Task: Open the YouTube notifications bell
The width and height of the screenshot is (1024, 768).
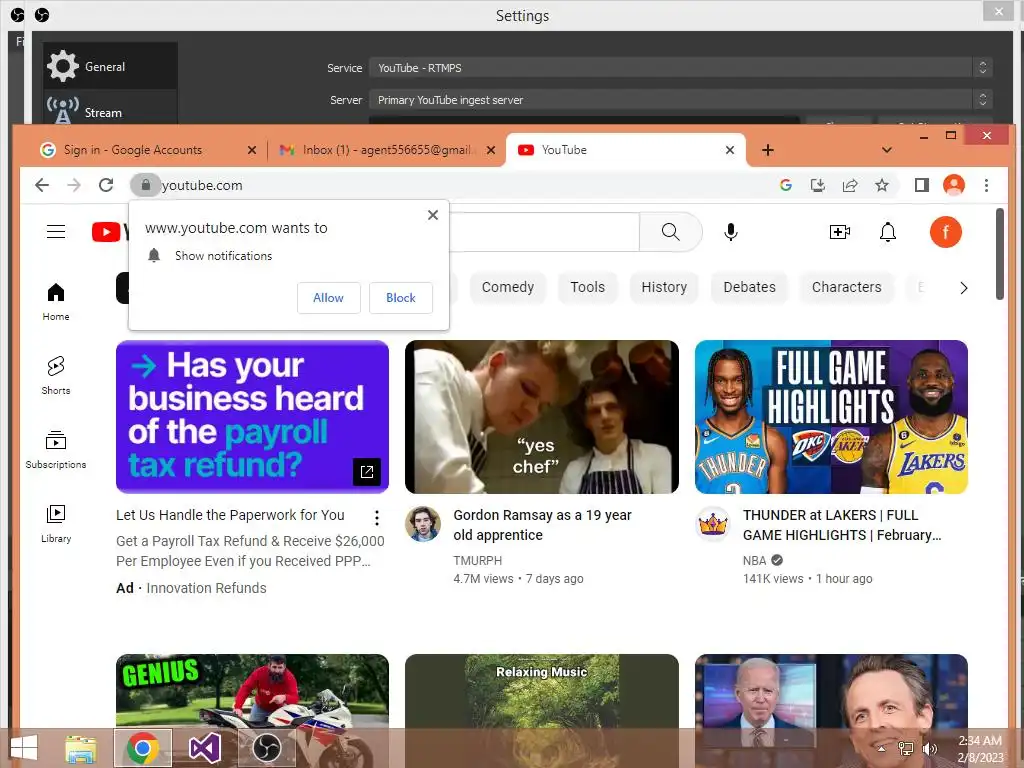Action: [888, 232]
